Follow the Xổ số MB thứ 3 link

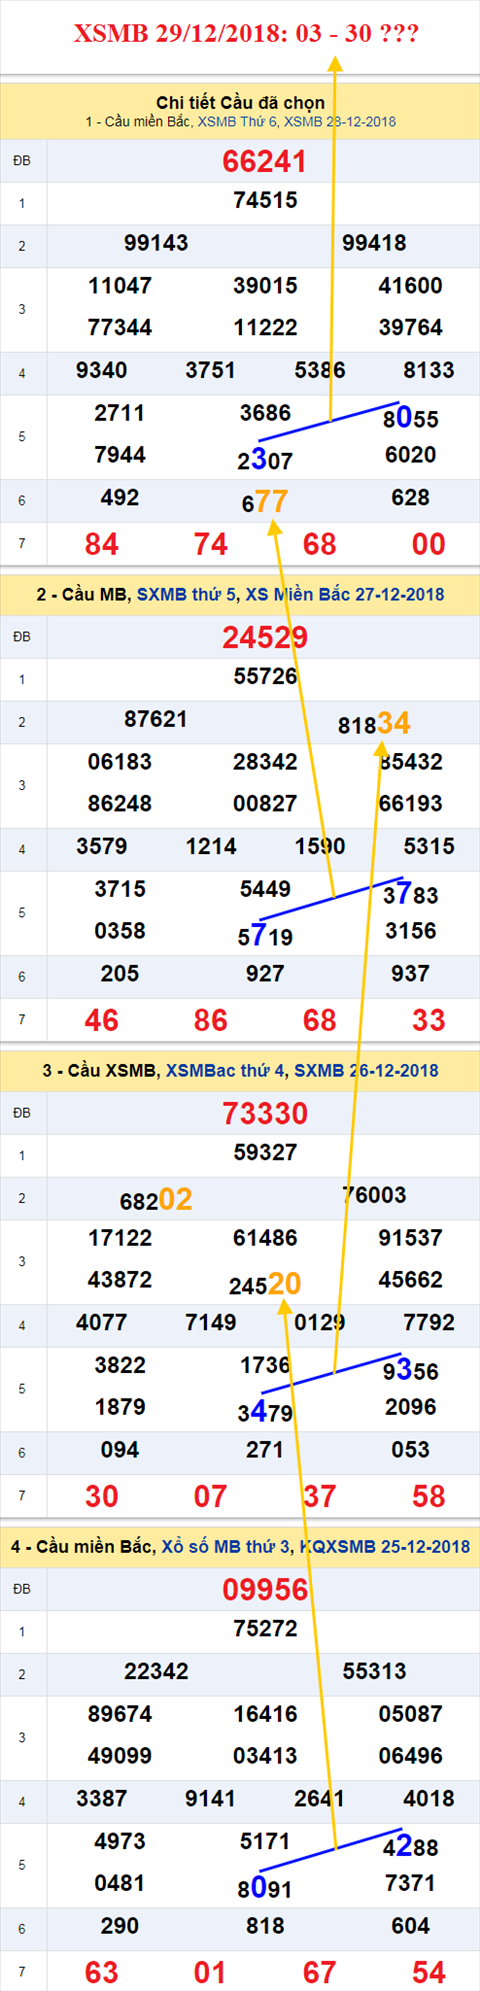pyautogui.click(x=226, y=1546)
